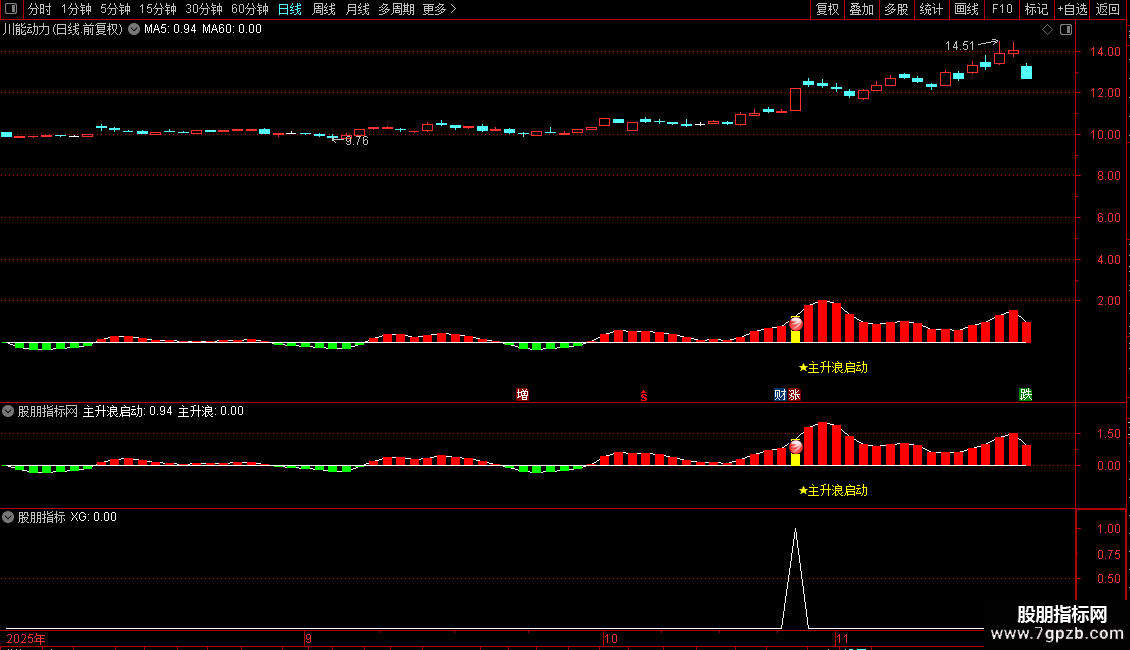
Task: Select the 5分钟 period tab
Action: (x=115, y=9)
